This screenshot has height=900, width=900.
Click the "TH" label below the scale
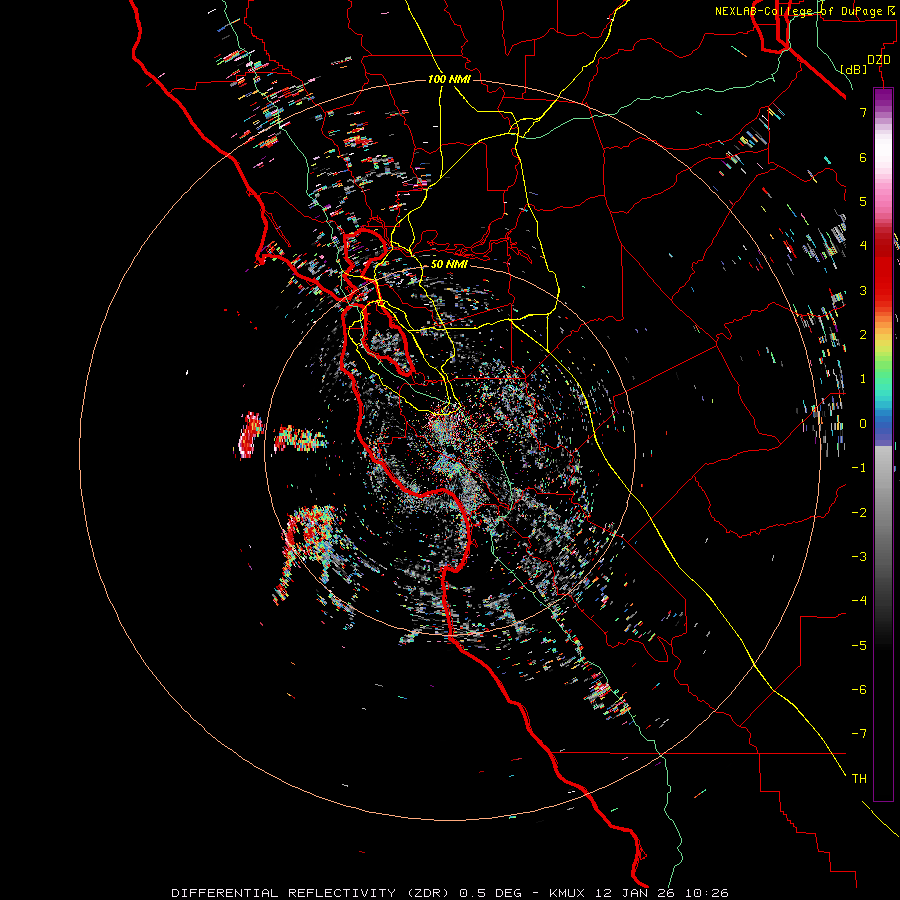pos(859,779)
